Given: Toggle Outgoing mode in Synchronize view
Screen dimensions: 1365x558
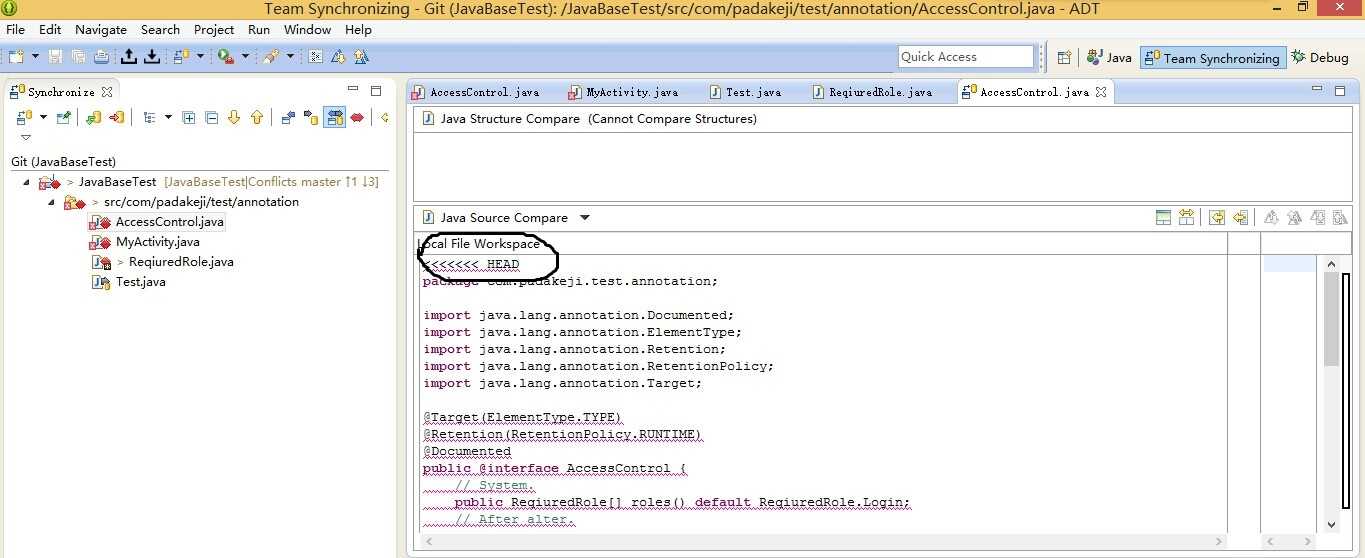Looking at the screenshot, I should (x=311, y=117).
